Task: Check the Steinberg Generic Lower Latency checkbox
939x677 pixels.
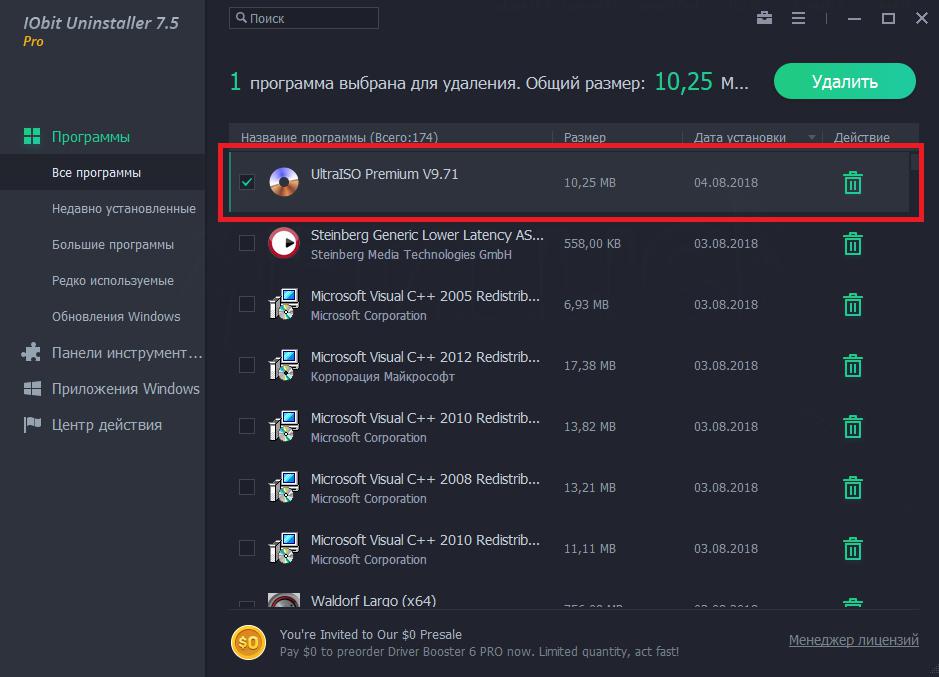Action: tap(247, 244)
